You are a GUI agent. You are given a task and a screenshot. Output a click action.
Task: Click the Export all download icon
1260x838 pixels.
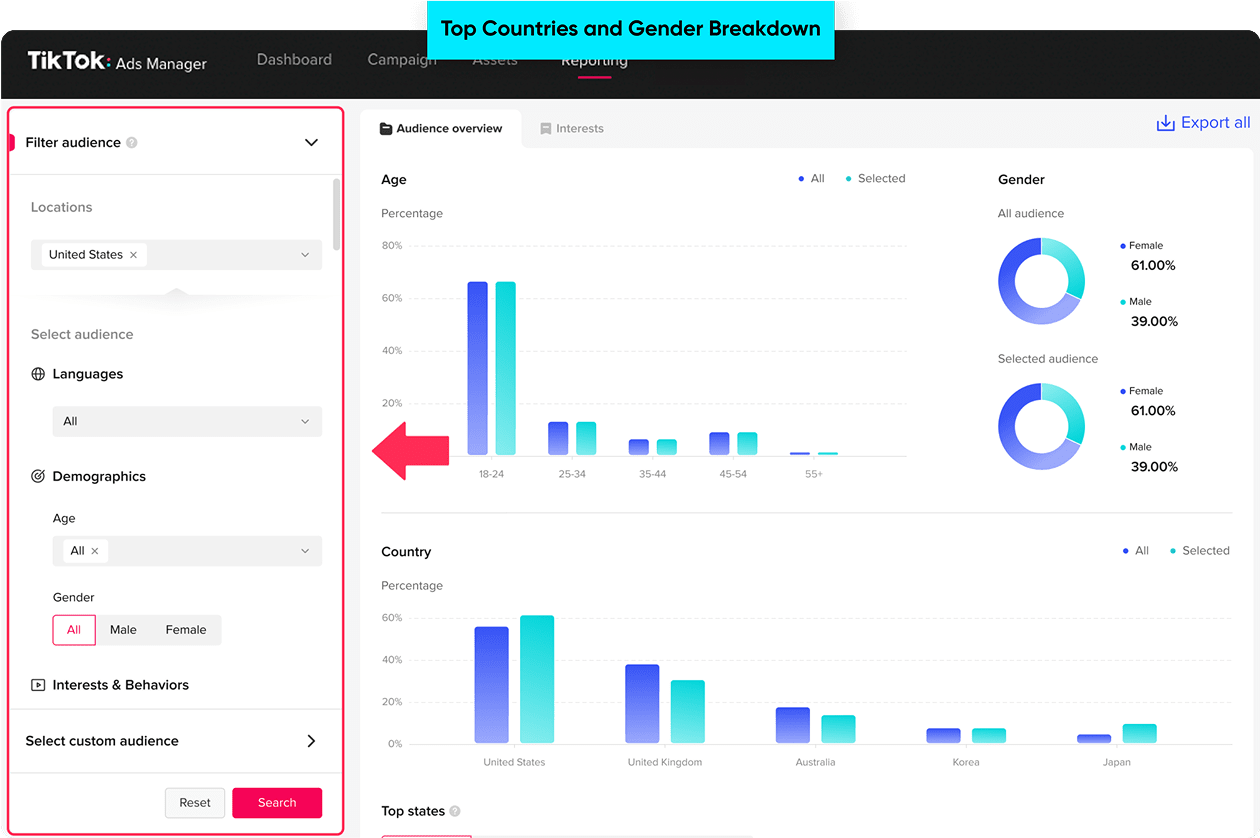[1165, 123]
